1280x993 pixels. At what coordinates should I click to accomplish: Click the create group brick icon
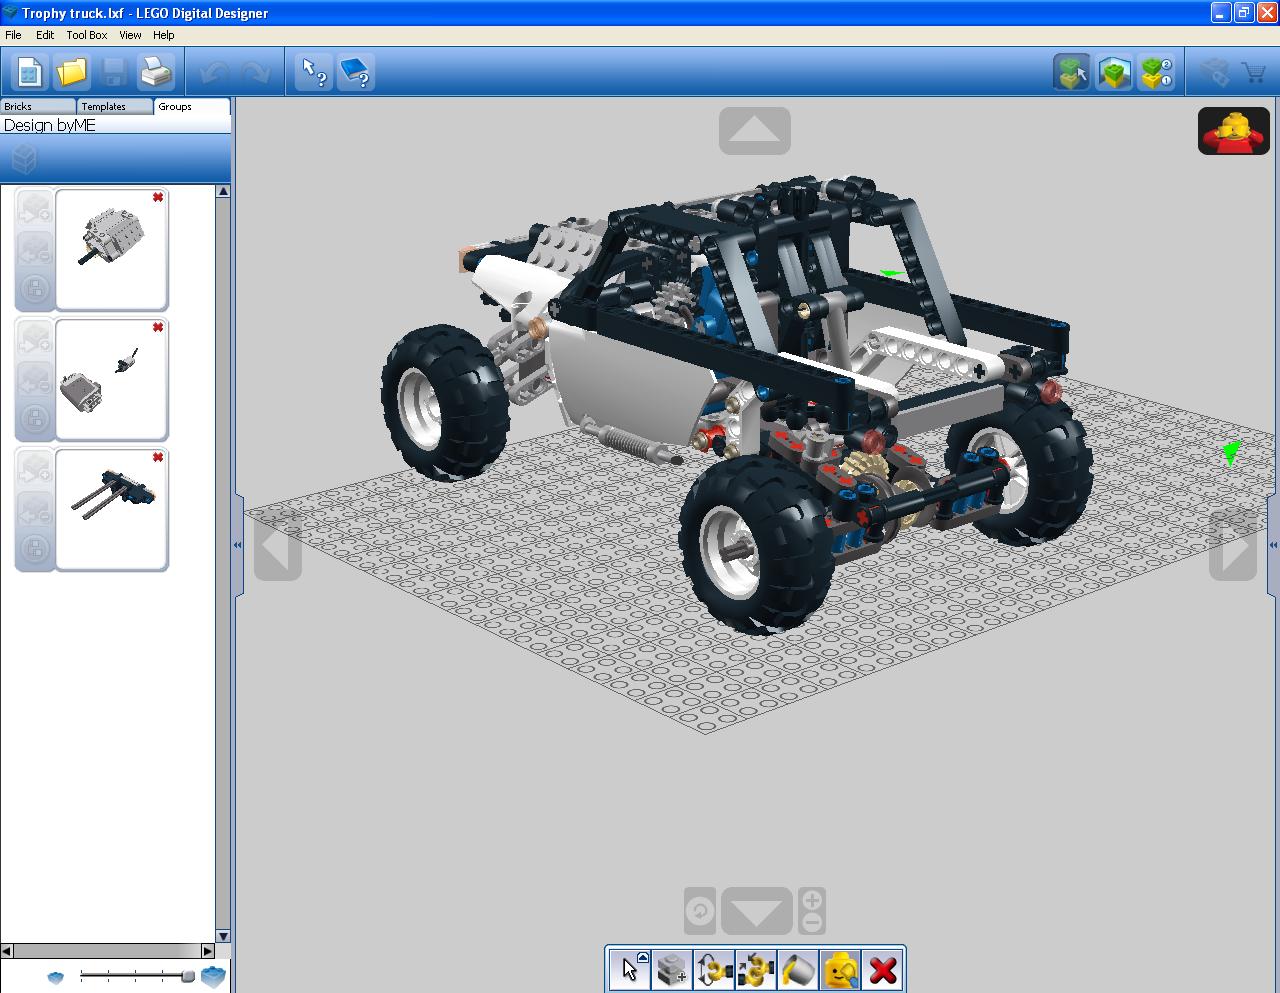coord(24,158)
